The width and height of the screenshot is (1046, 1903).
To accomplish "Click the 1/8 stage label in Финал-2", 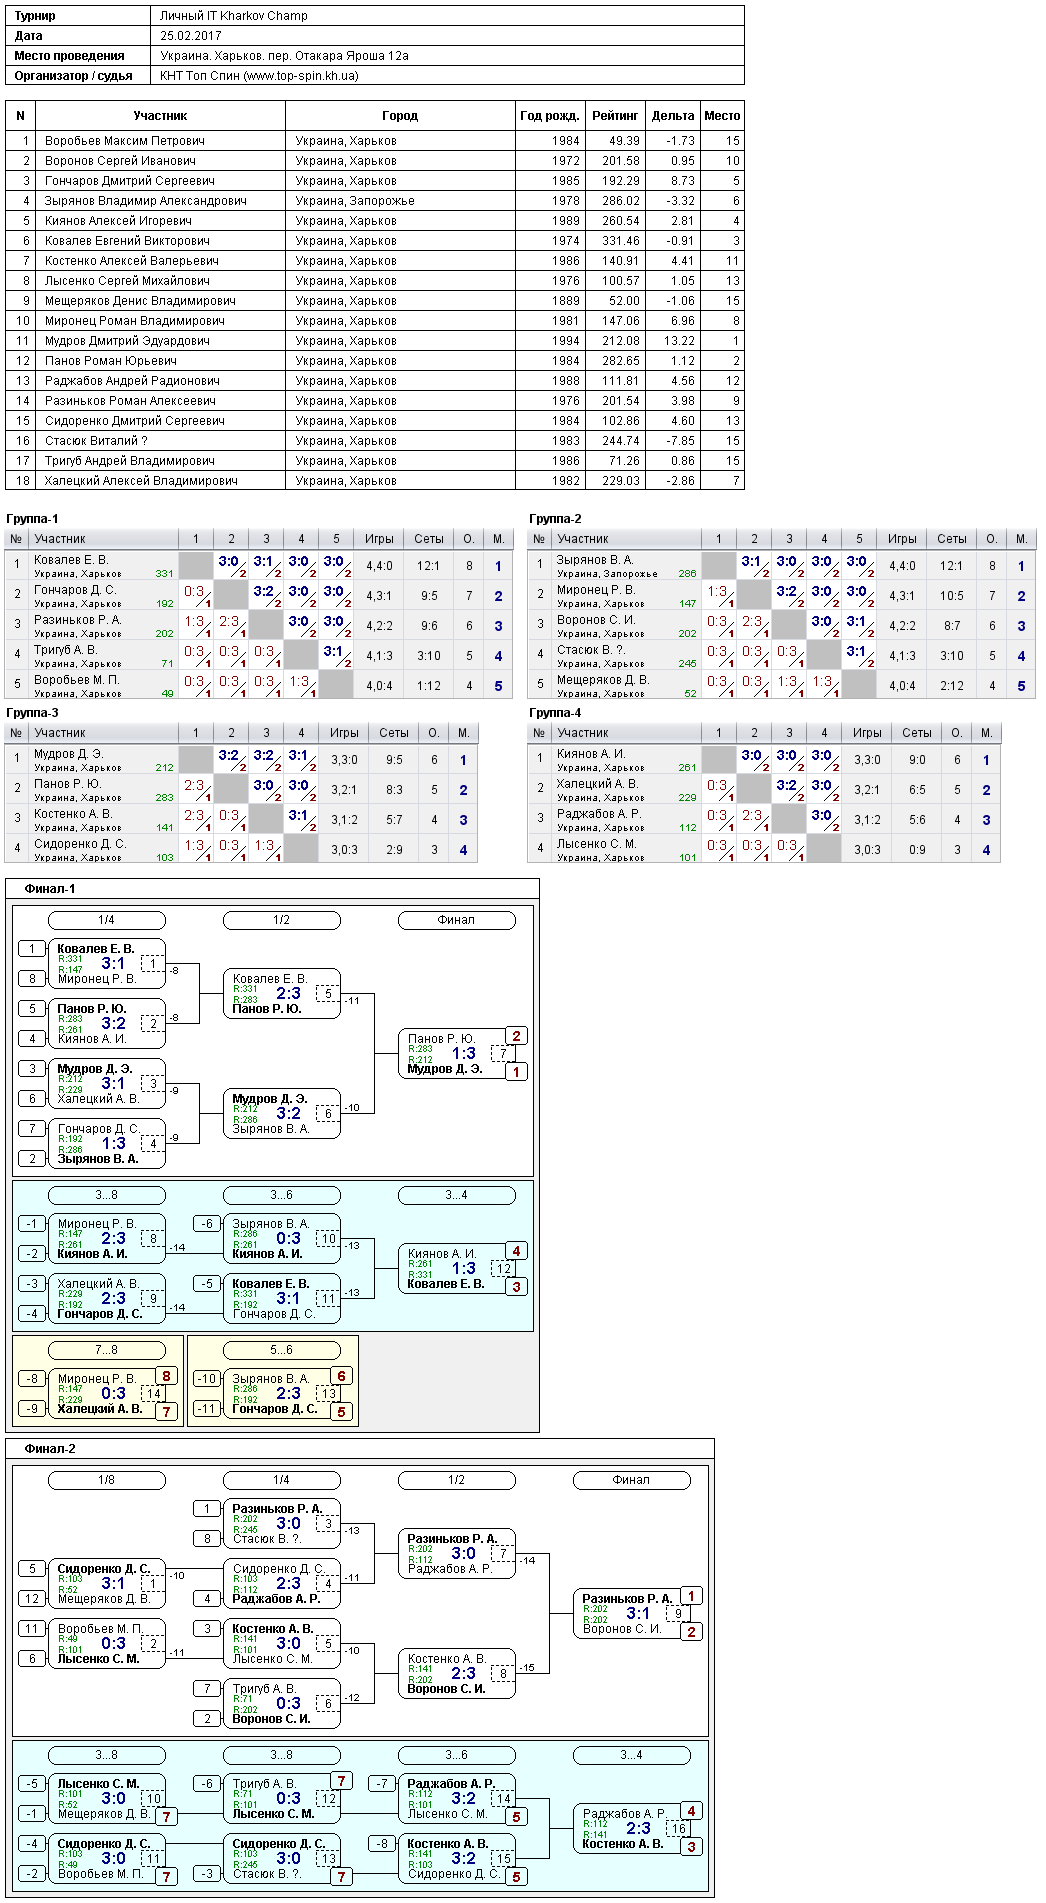I will tap(107, 1480).
